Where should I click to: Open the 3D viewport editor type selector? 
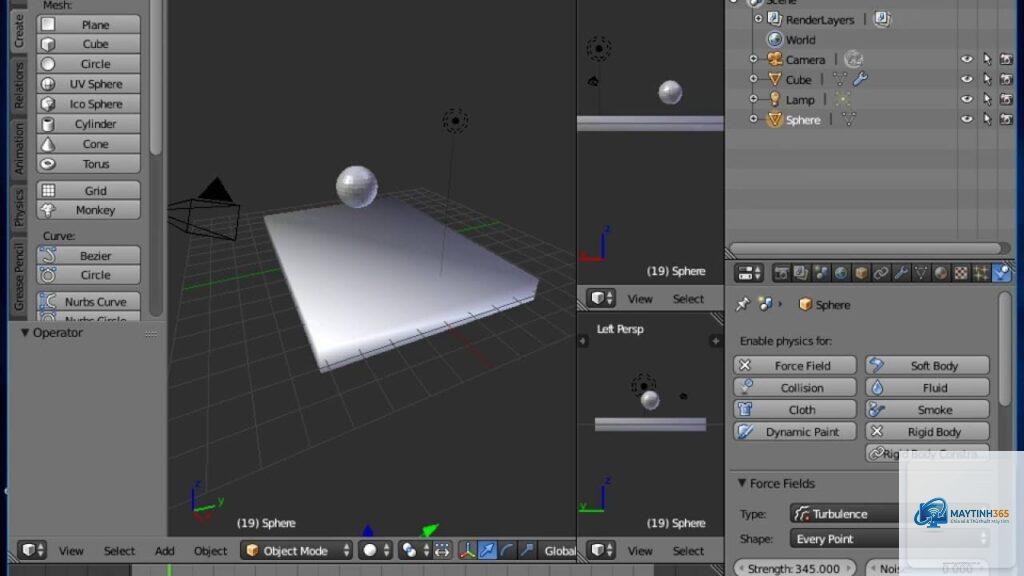pos(31,551)
